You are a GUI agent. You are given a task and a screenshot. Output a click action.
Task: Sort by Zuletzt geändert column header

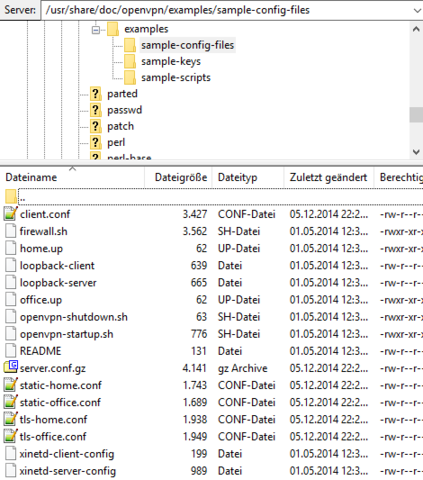pyautogui.click(x=328, y=177)
